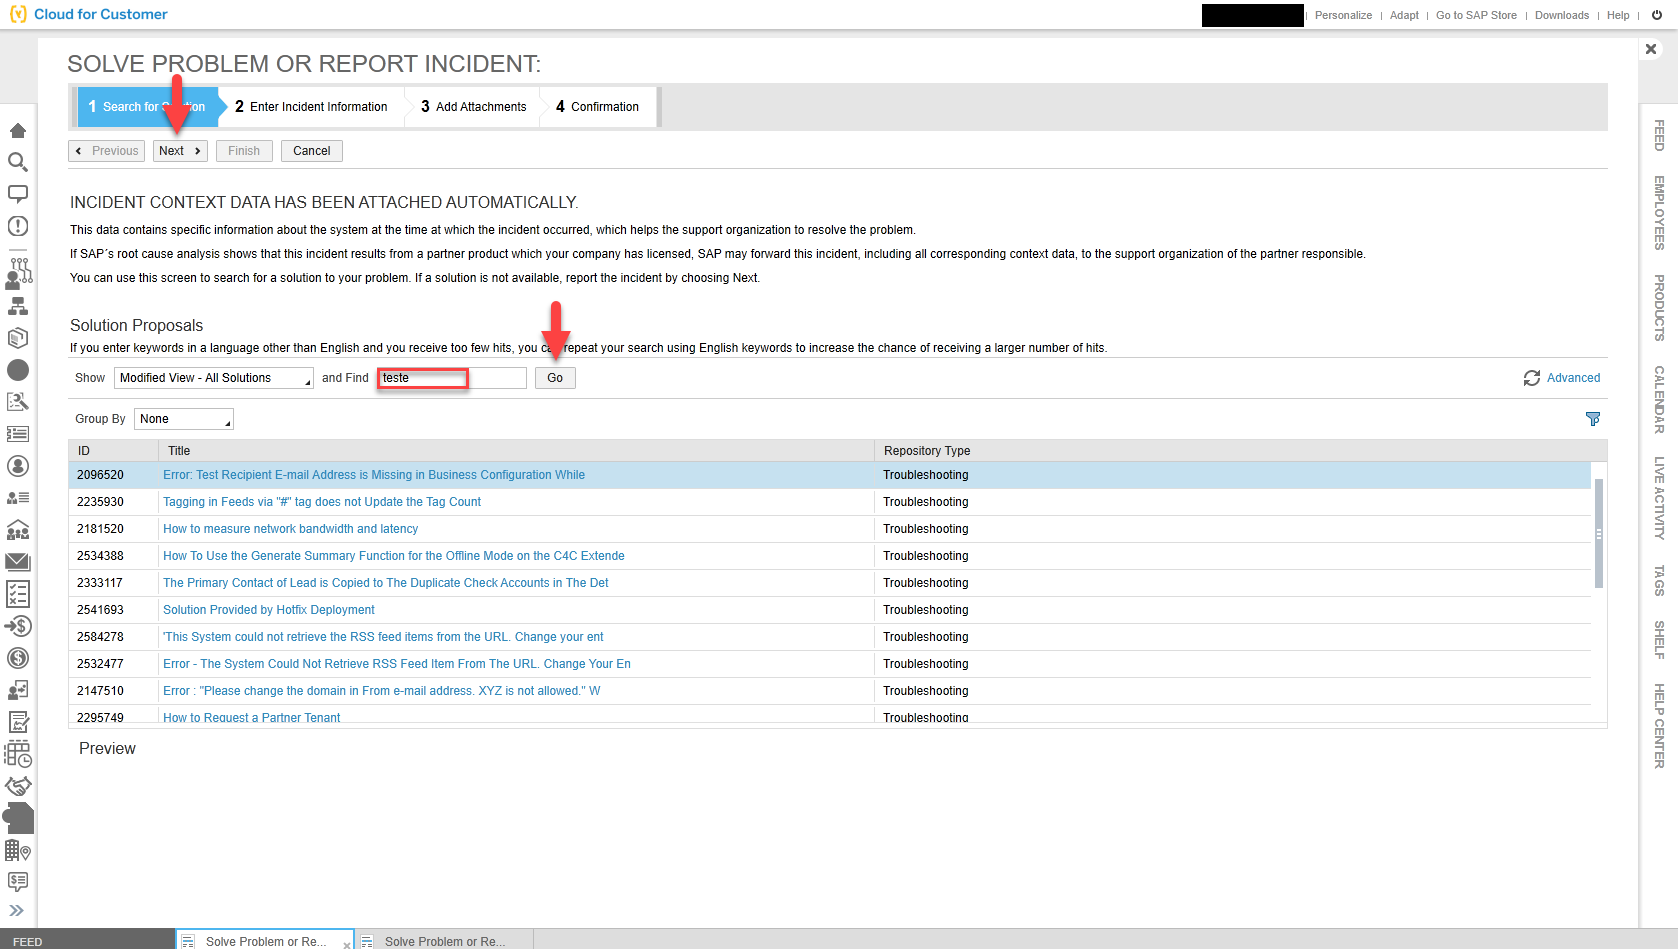Open the circled person icon
This screenshot has height=949, width=1678.
[18, 466]
